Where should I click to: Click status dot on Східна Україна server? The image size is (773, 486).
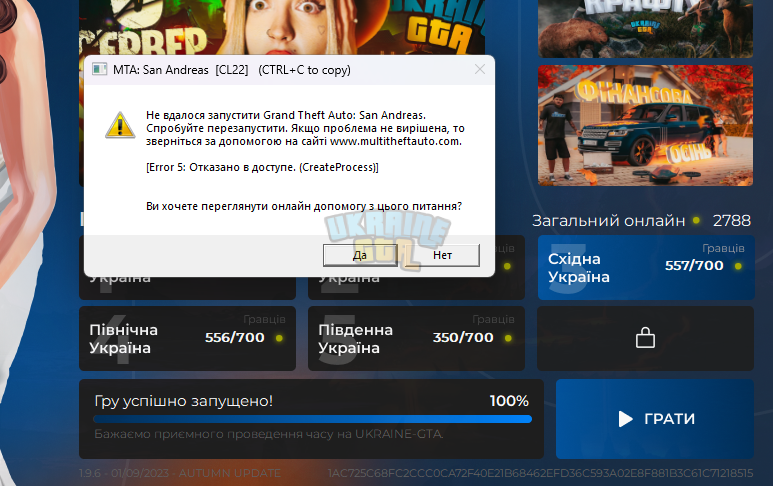coord(738,266)
